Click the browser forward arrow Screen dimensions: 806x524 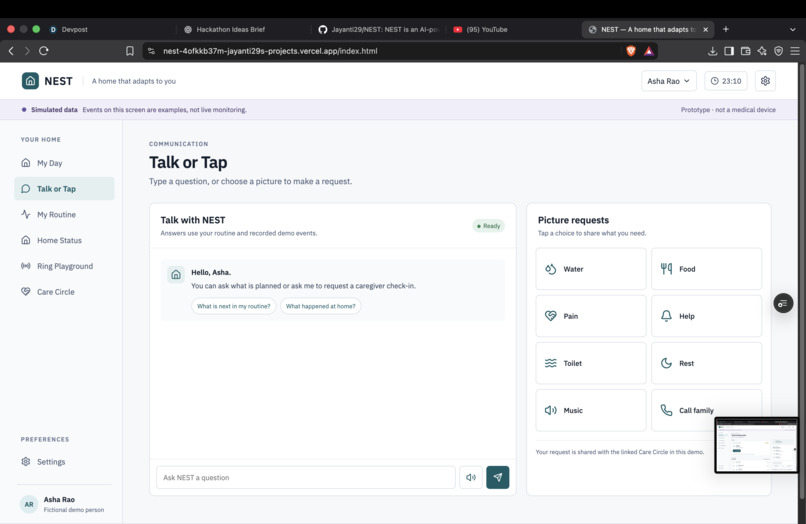(x=27, y=51)
